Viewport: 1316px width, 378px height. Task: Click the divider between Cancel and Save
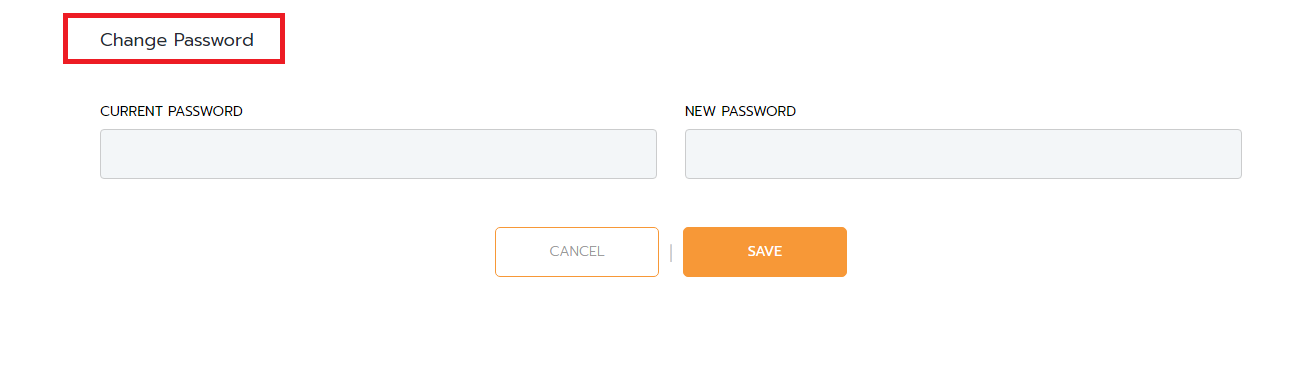[x=671, y=252]
